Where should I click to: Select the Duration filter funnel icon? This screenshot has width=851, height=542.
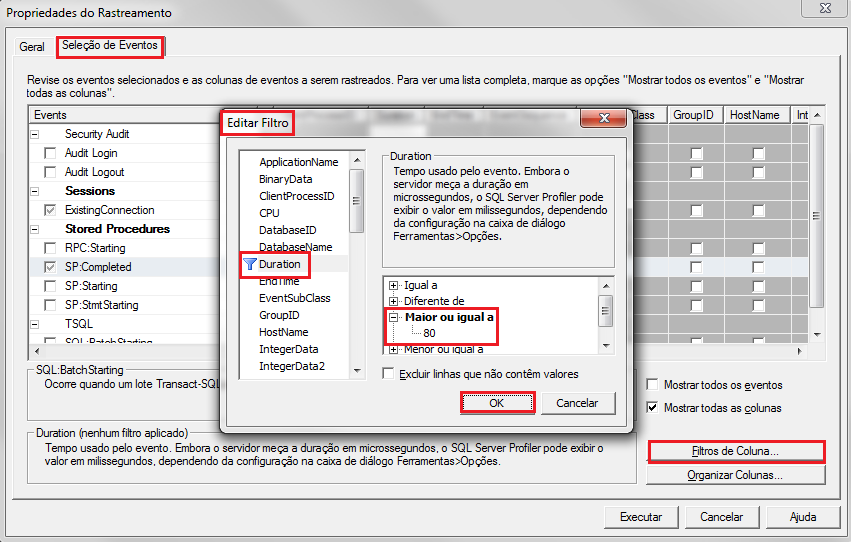250,264
